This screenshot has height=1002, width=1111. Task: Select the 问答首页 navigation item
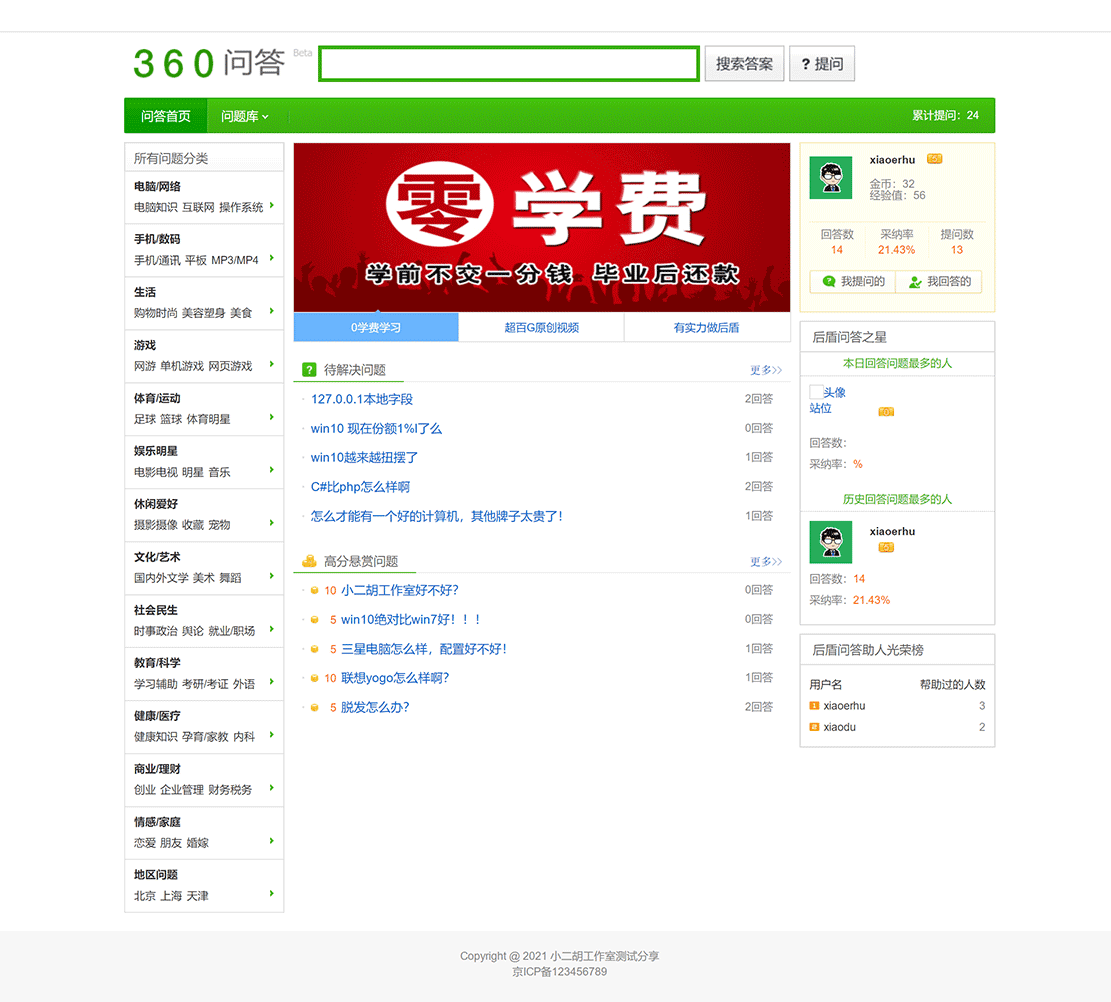tap(165, 115)
